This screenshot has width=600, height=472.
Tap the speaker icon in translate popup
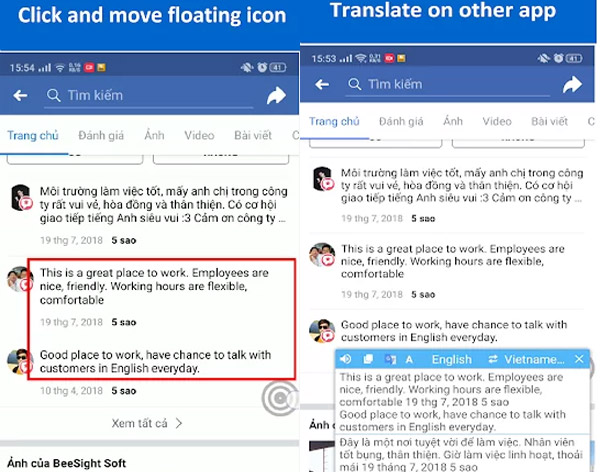(x=346, y=359)
